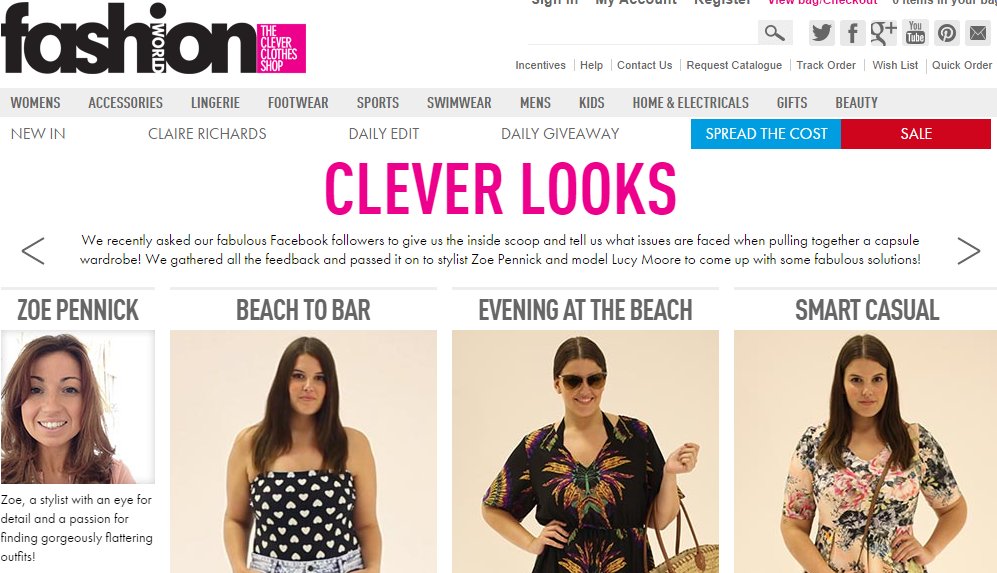Open the WOMENS menu
The height and width of the screenshot is (573, 997).
(x=36, y=102)
